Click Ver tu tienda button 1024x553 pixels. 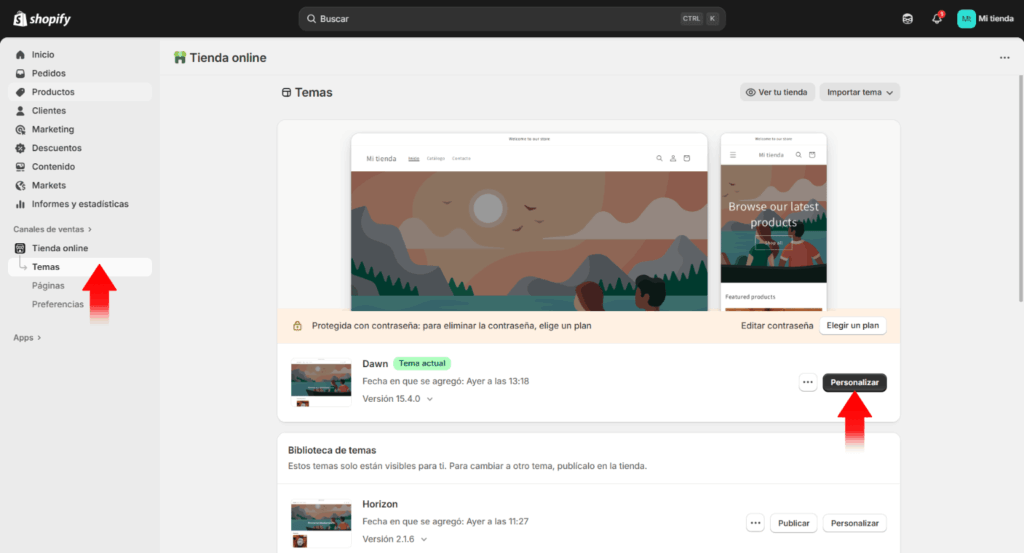tap(776, 92)
